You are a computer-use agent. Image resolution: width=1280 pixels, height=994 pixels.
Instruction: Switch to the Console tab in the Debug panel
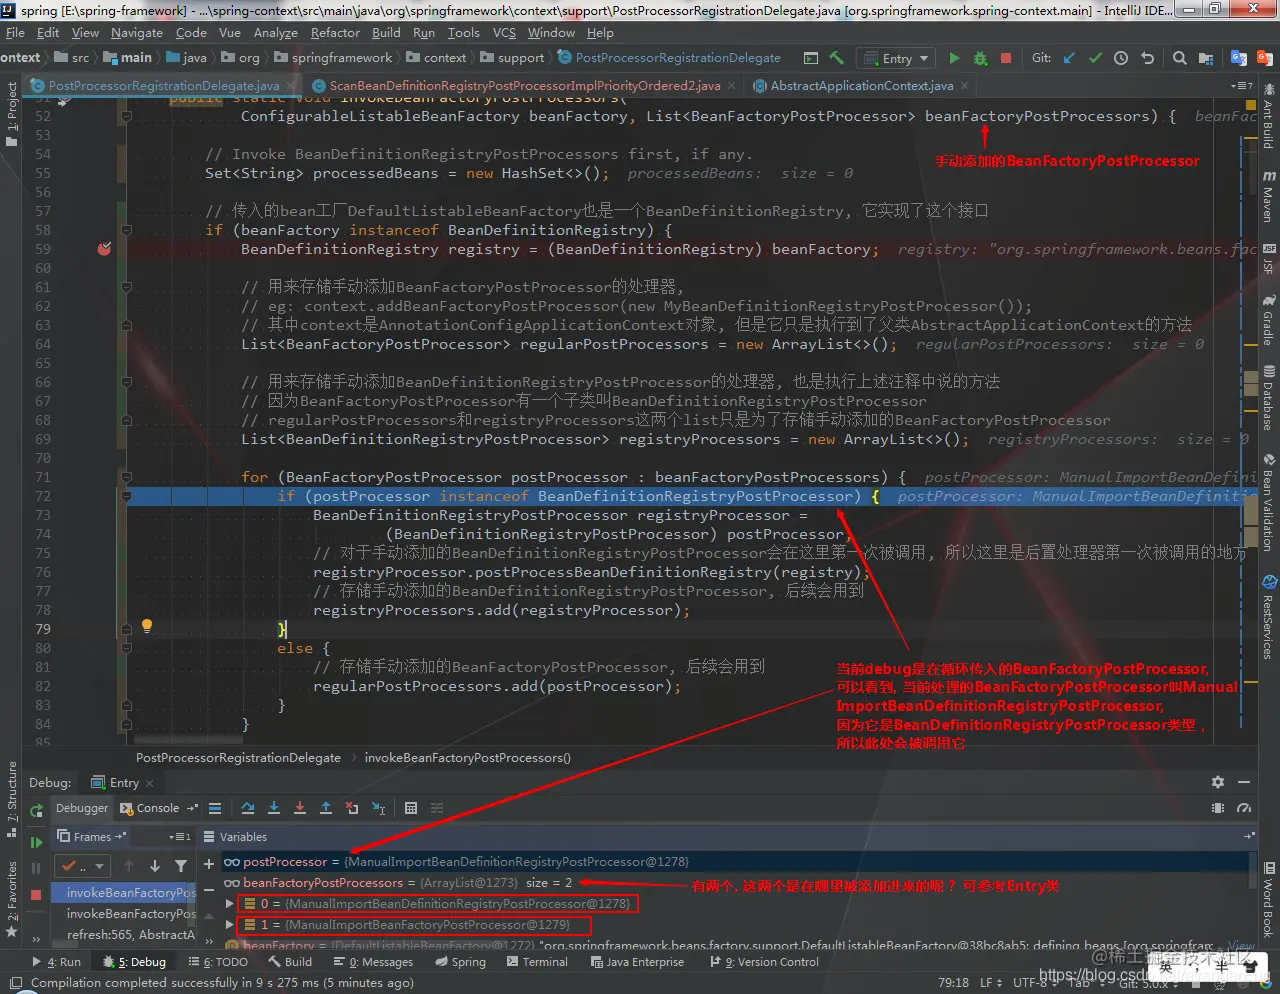[x=157, y=808]
